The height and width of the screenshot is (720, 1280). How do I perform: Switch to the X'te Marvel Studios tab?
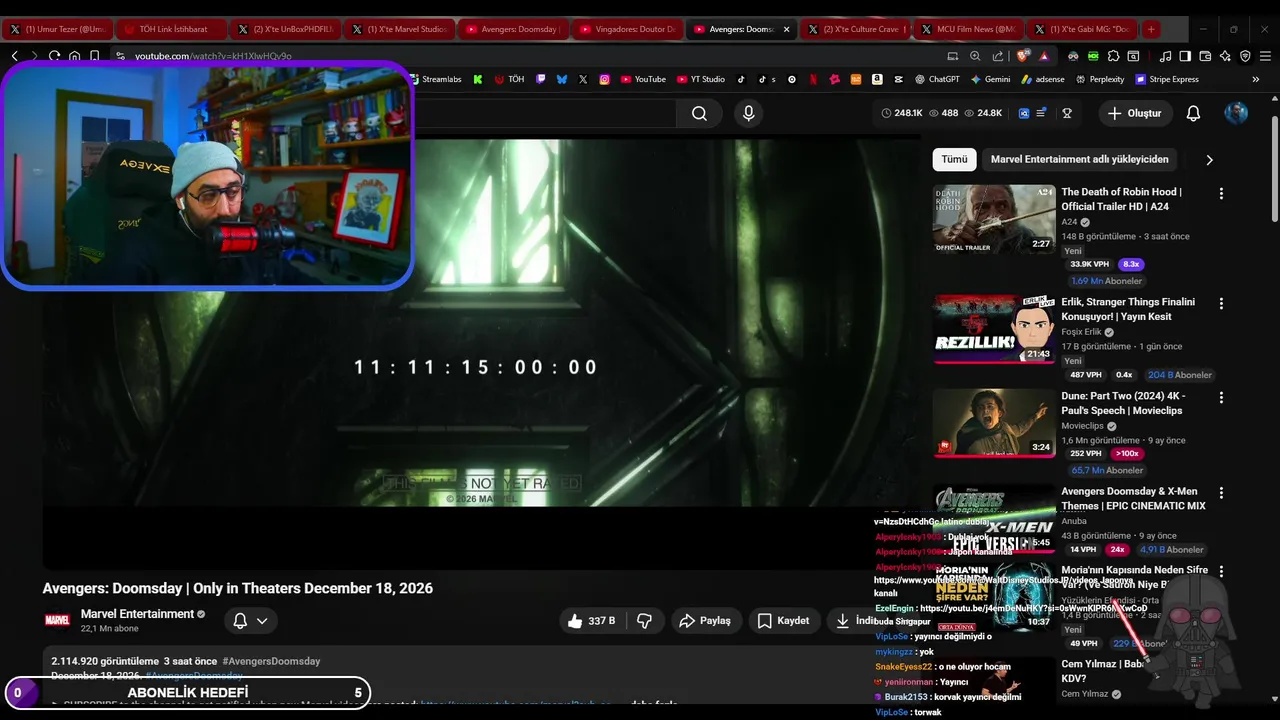400,29
